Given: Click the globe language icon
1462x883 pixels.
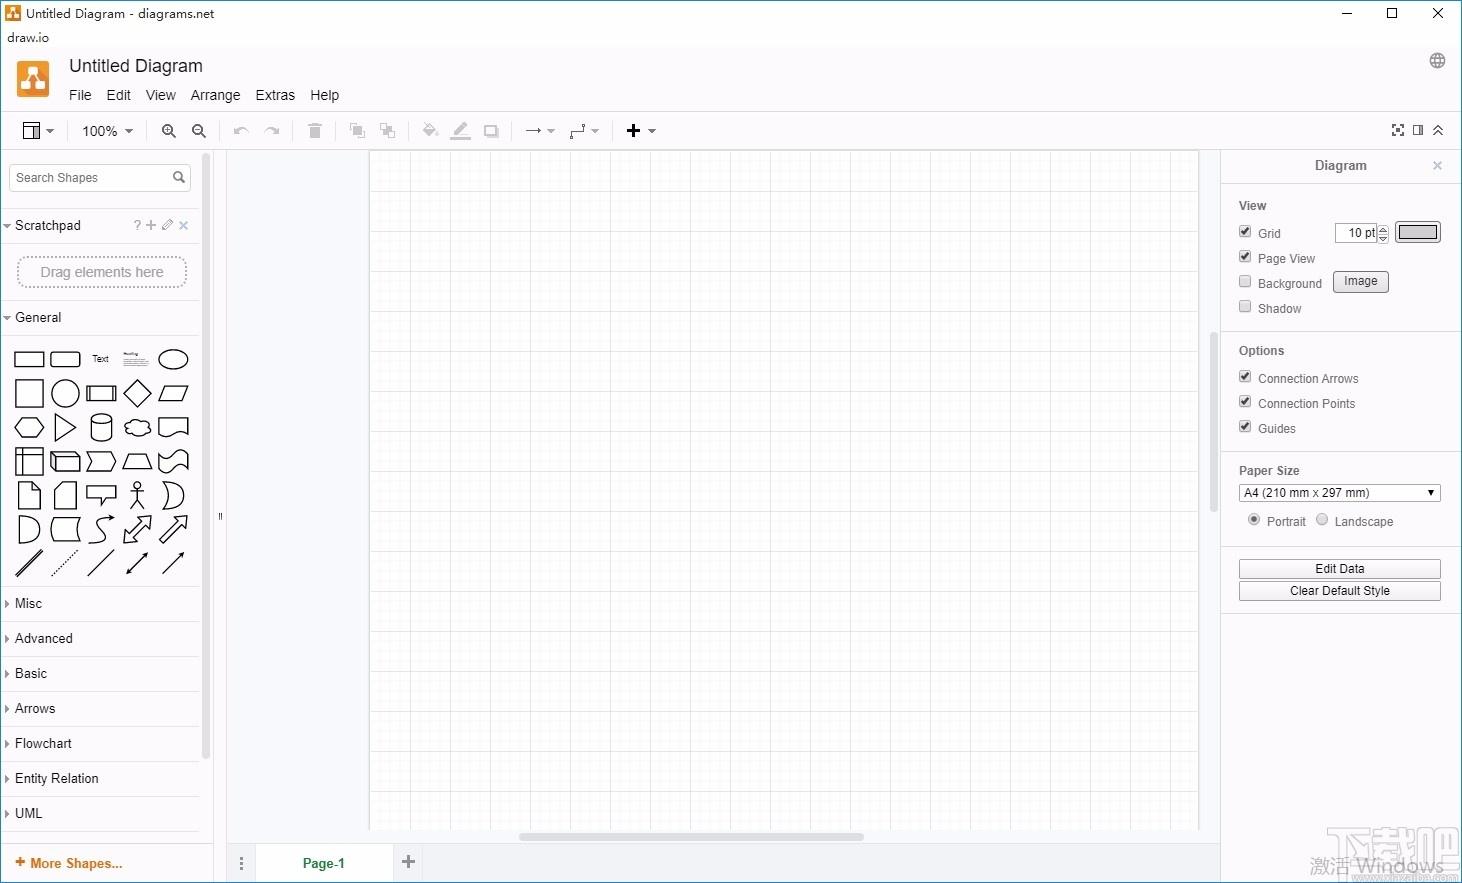Looking at the screenshot, I should (x=1437, y=61).
